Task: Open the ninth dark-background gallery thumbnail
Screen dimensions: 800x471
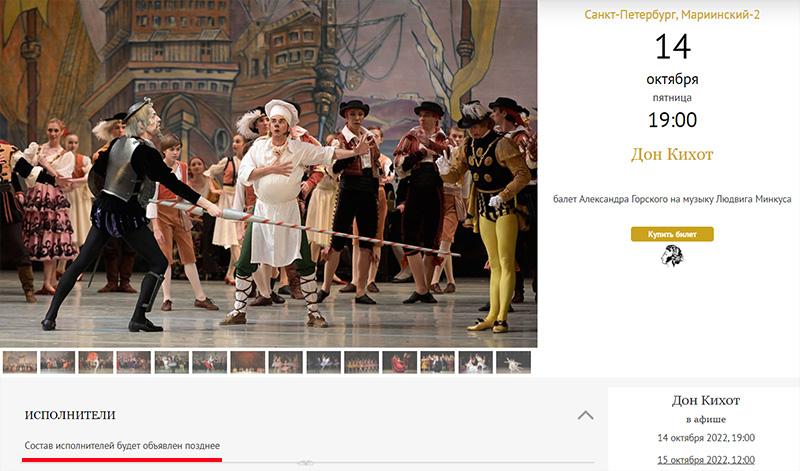Action: 324,362
